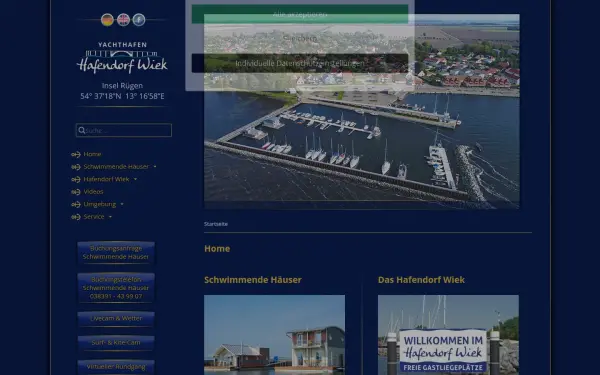This screenshot has width=600, height=375.
Task: Open the Schwimmende Häuser heading link
Action: [253, 280]
